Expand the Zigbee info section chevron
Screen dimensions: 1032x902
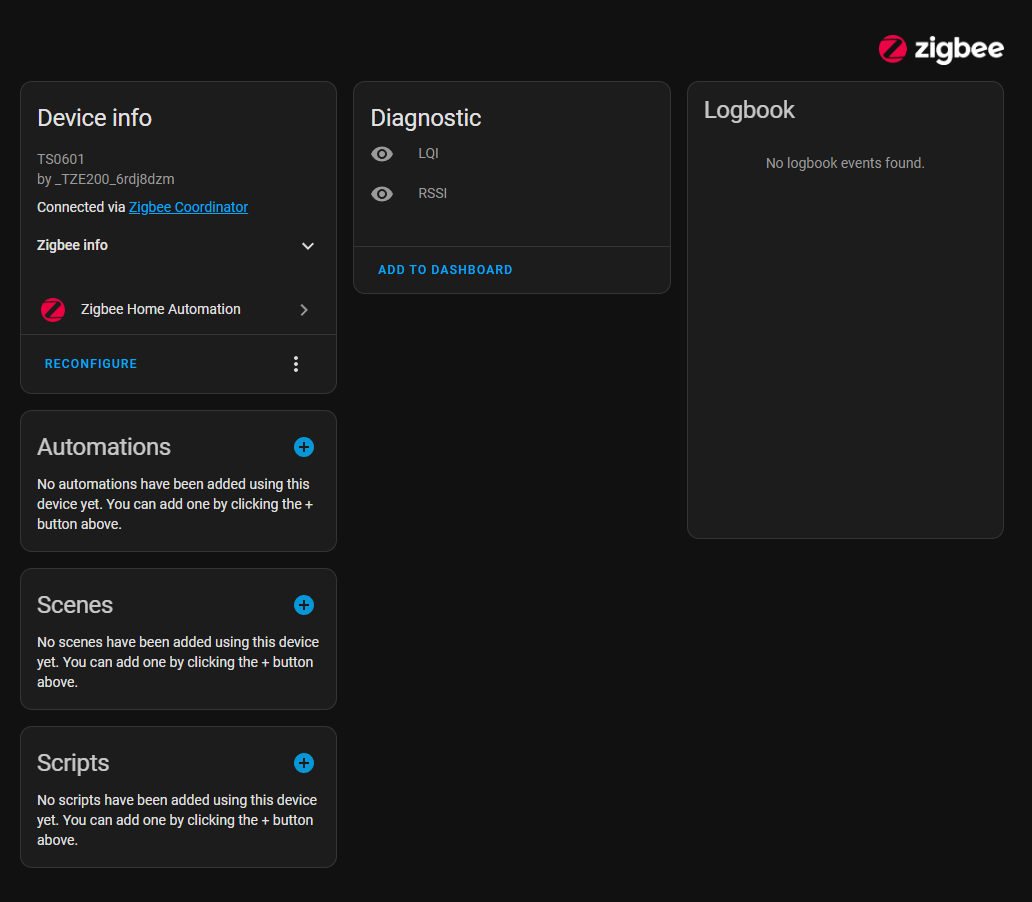[308, 246]
